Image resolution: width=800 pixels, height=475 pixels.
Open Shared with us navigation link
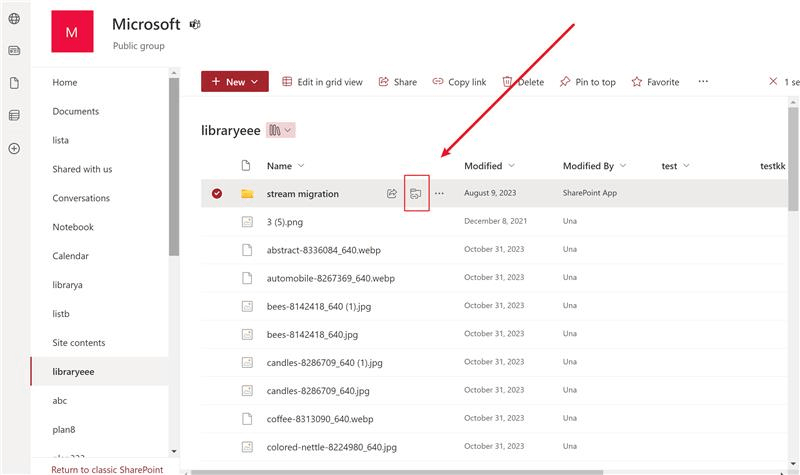pos(82,169)
